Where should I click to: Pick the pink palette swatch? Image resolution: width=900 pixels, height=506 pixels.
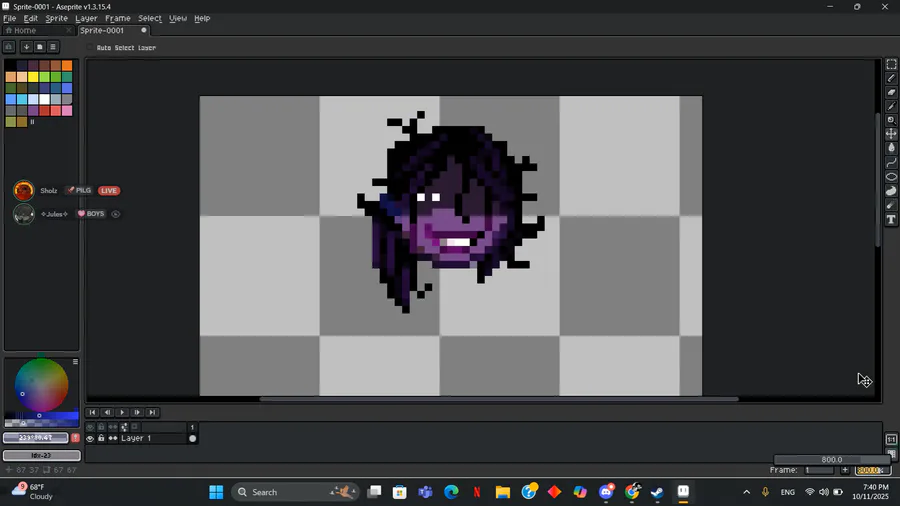[67, 111]
